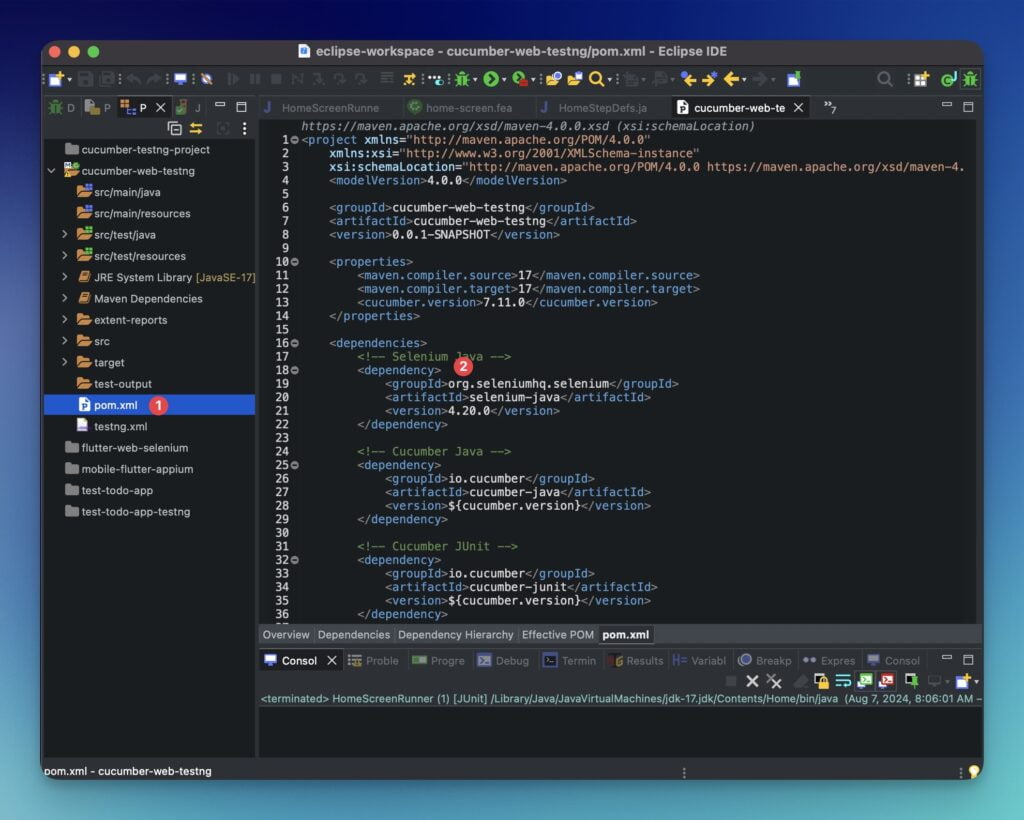The width and height of the screenshot is (1024, 820).
Task: Switch to the Terminal view tab
Action: click(x=569, y=661)
